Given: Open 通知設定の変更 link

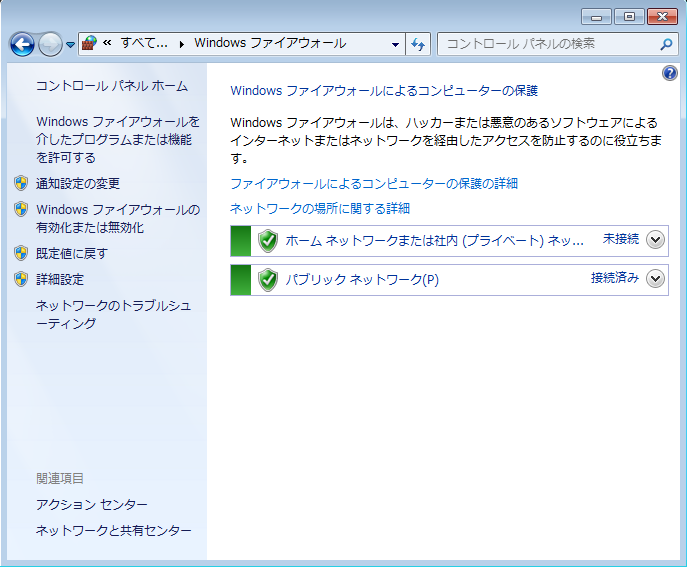Looking at the screenshot, I should [x=78, y=184].
